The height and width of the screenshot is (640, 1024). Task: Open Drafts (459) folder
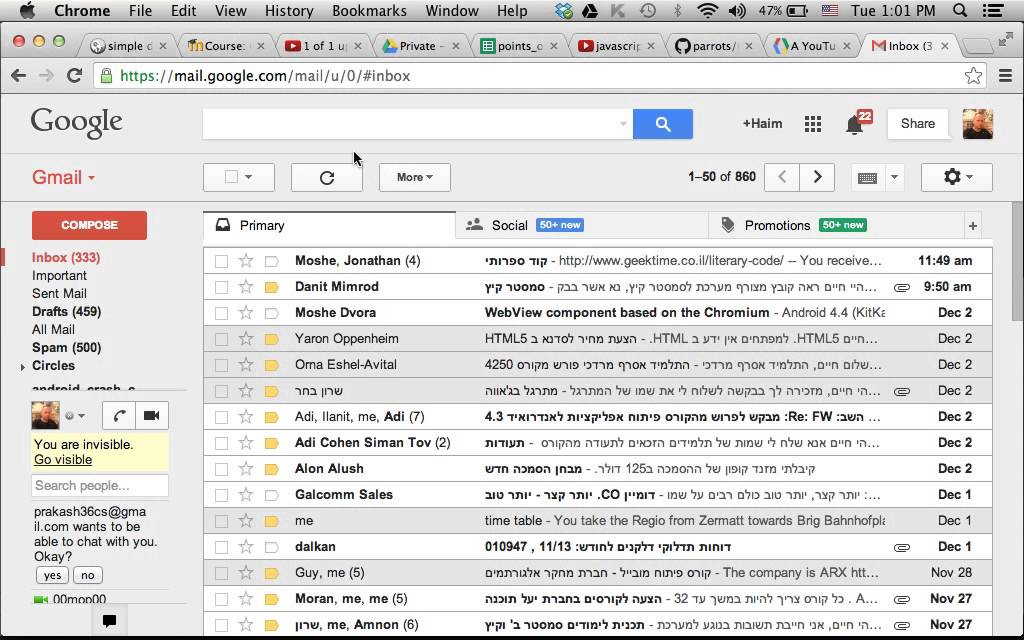click(67, 312)
